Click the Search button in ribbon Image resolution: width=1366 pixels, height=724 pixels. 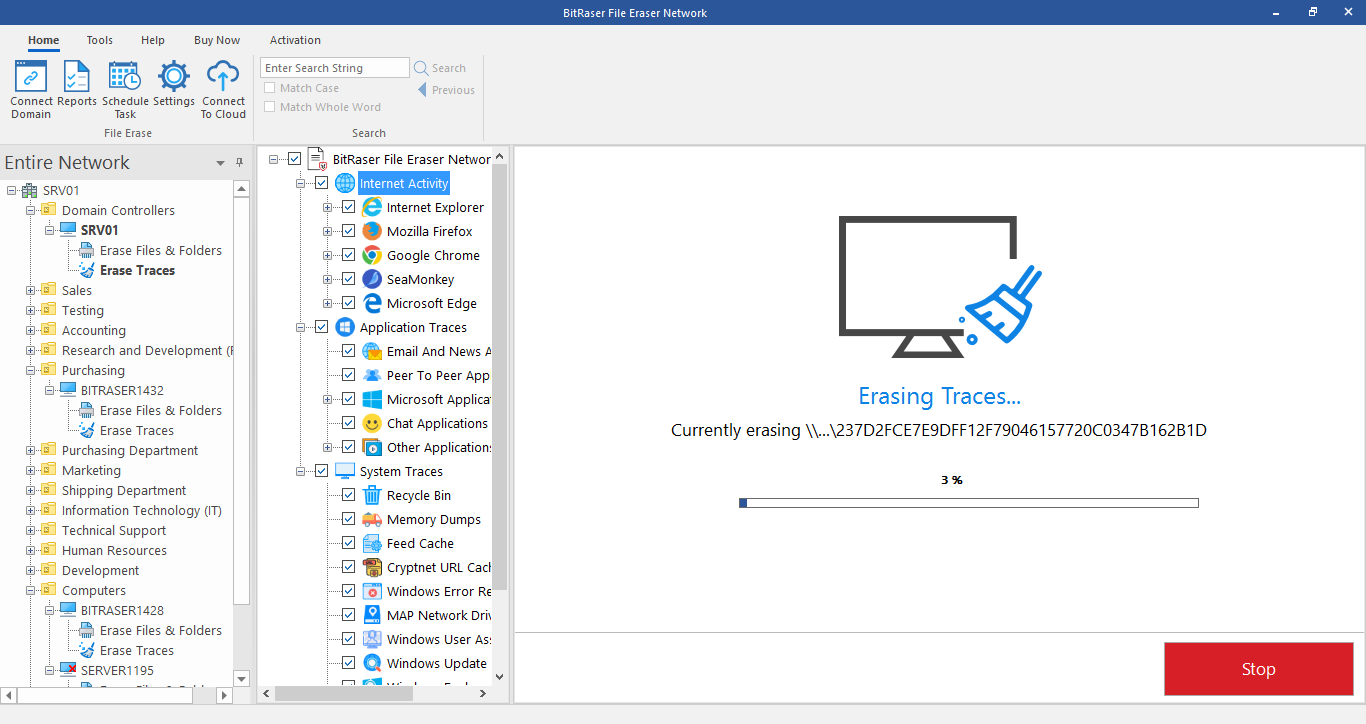[x=440, y=68]
